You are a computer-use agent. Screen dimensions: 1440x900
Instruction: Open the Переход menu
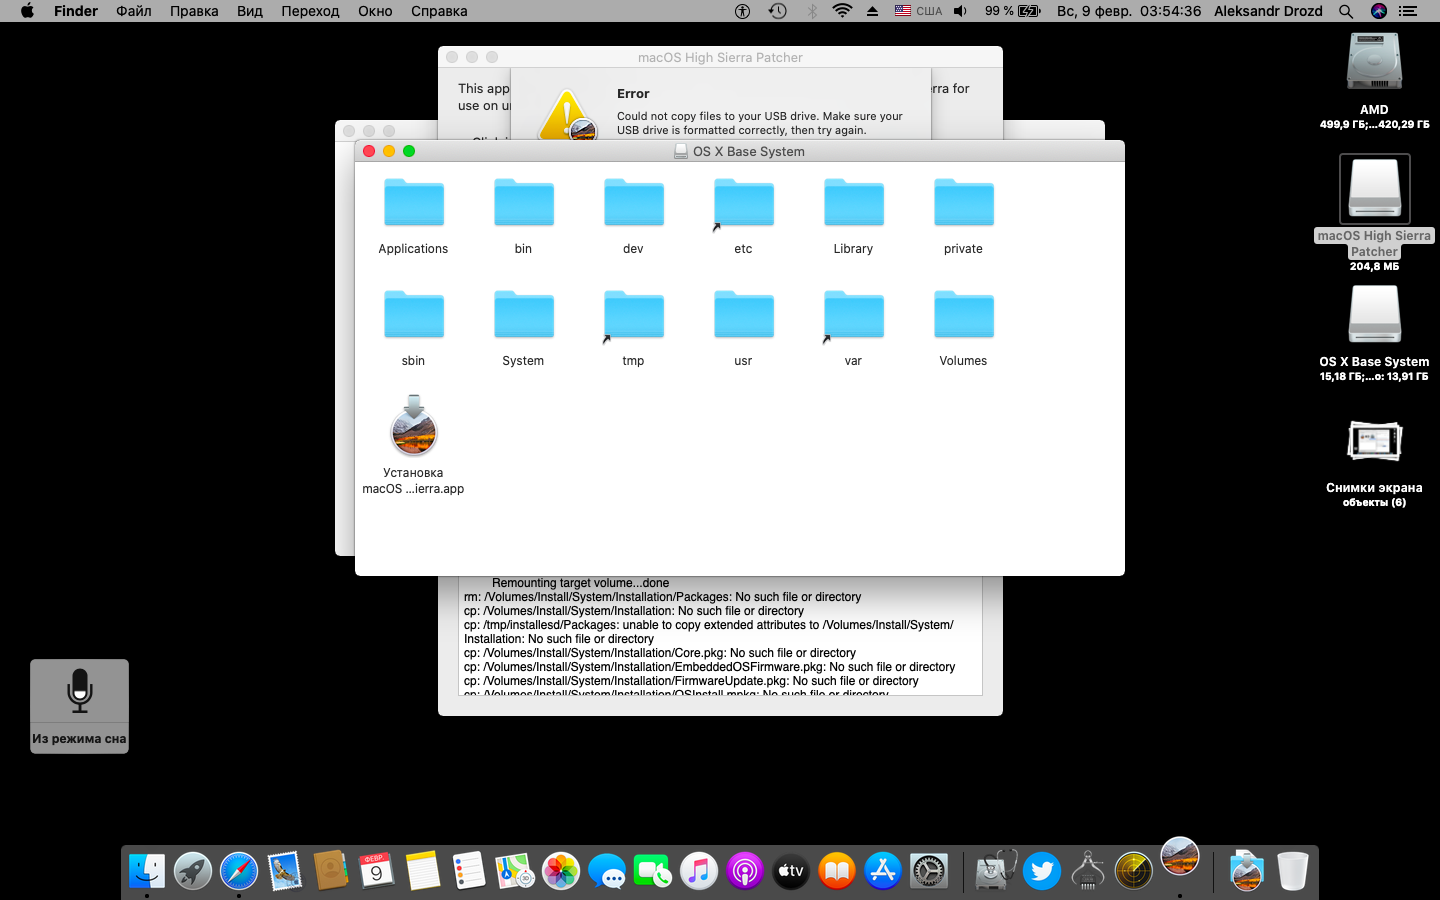(x=310, y=11)
